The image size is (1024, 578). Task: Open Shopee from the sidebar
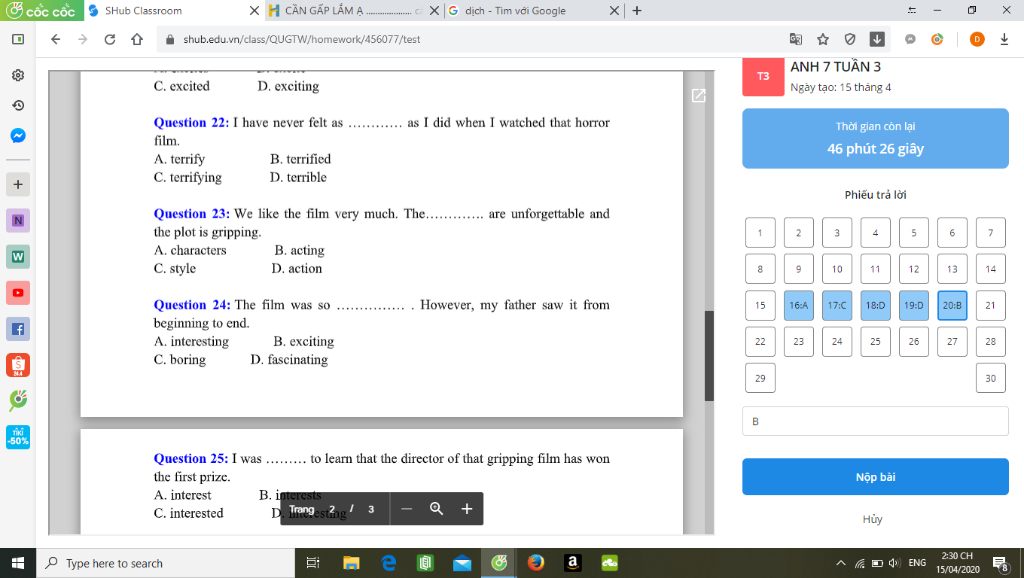click(18, 365)
